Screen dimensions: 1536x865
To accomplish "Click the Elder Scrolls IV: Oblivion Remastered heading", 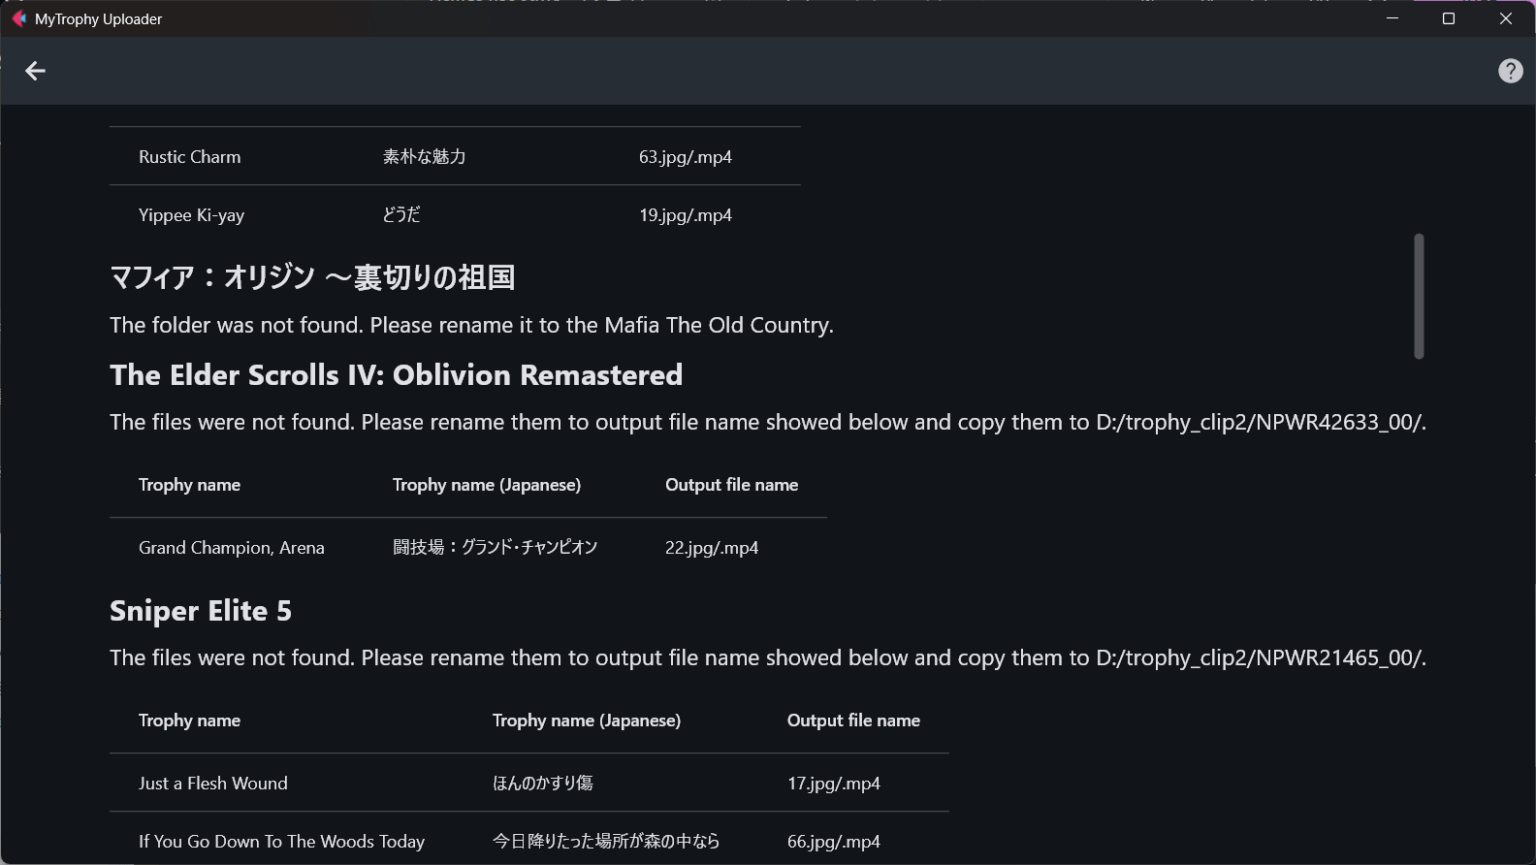I will (396, 375).
